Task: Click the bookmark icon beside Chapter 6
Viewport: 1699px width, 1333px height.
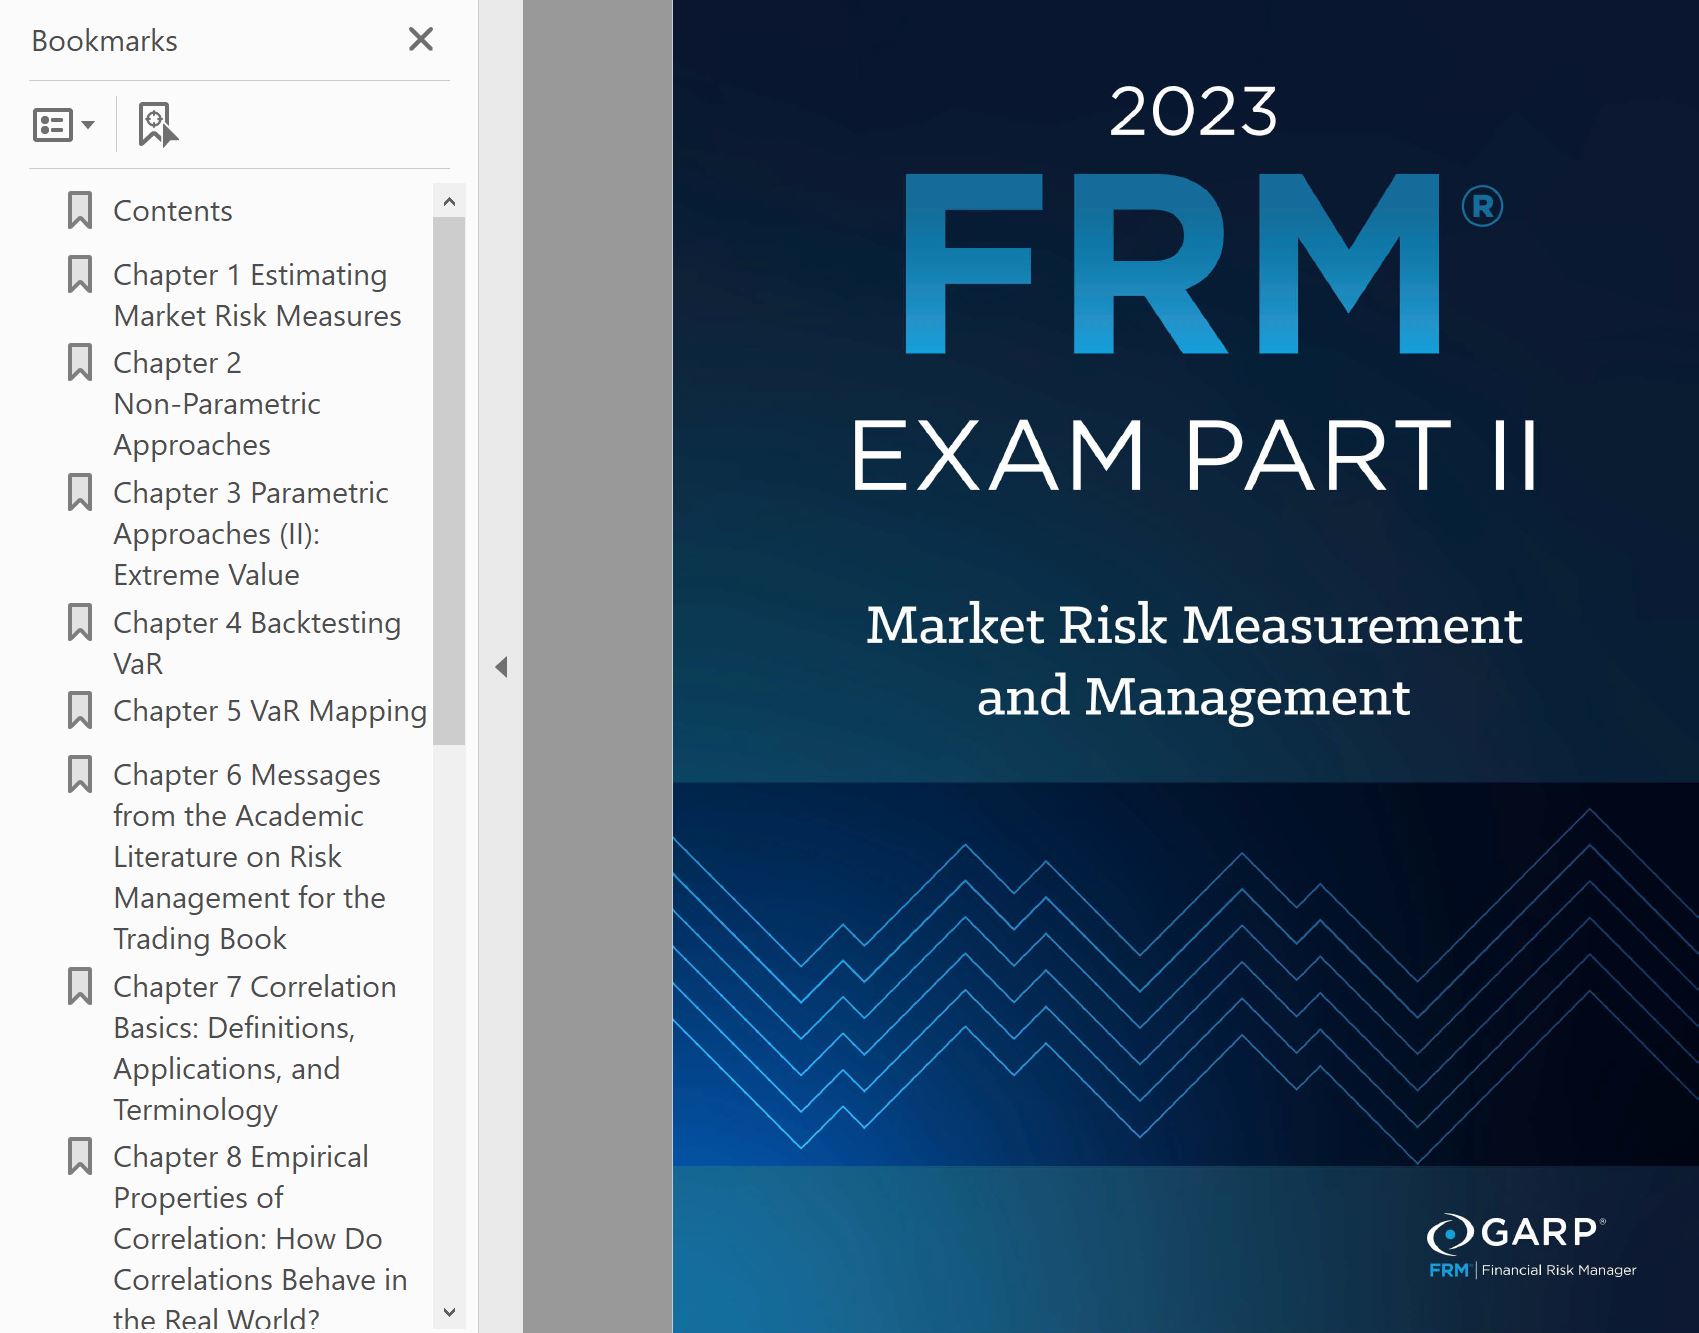Action: coord(80,775)
